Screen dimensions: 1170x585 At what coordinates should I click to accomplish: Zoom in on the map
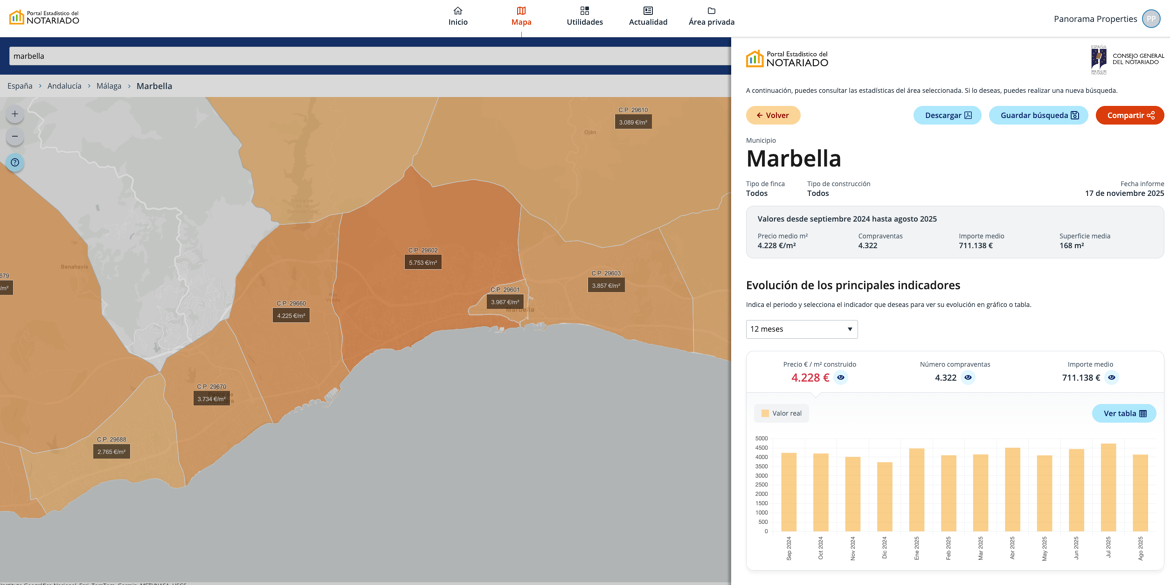pyautogui.click(x=15, y=114)
